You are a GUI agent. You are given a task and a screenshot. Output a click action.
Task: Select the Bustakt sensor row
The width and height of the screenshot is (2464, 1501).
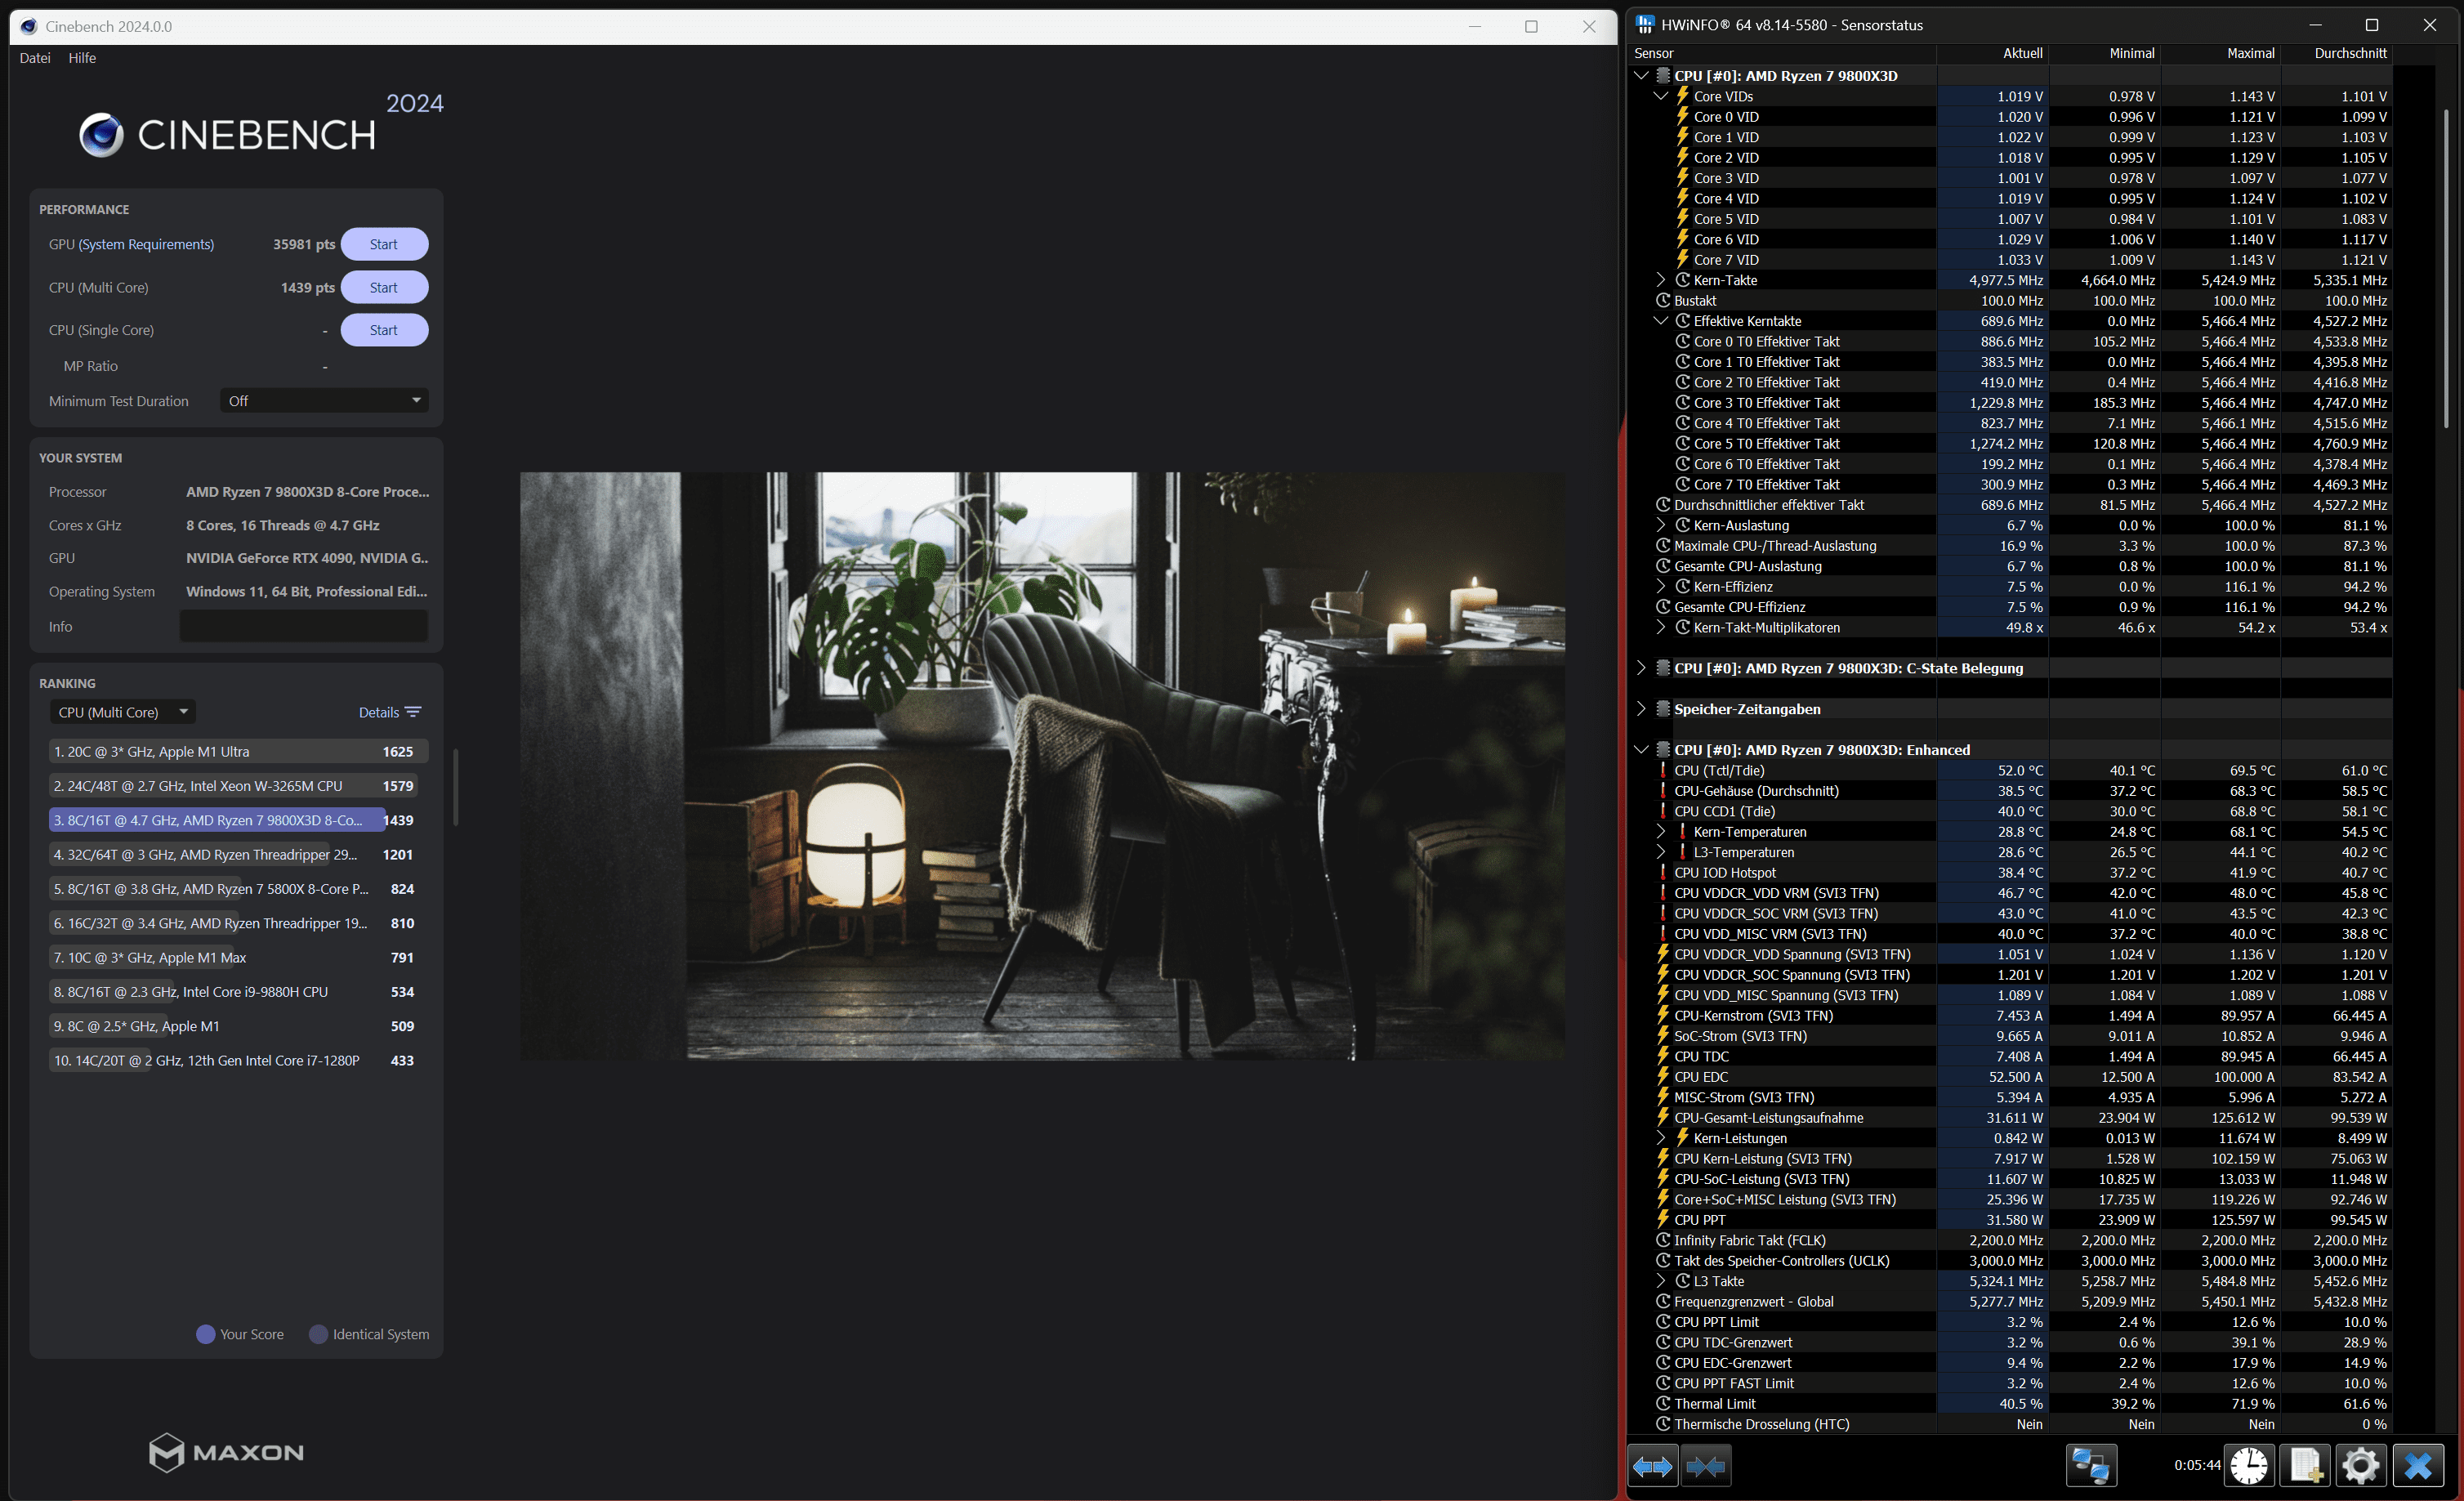point(2011,301)
